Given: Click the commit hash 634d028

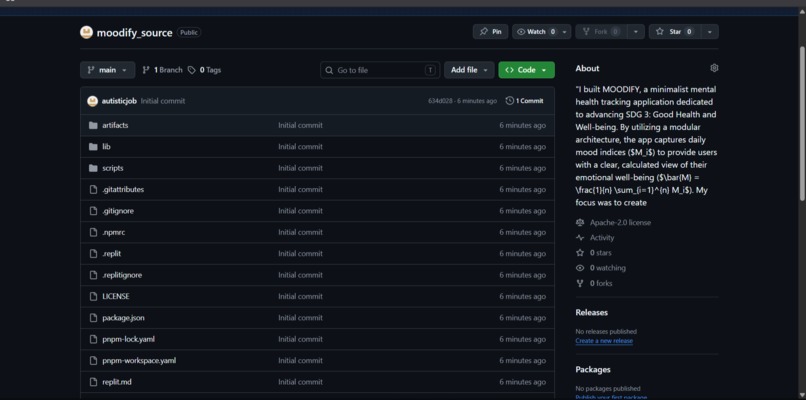Looking at the screenshot, I should 441,101.
